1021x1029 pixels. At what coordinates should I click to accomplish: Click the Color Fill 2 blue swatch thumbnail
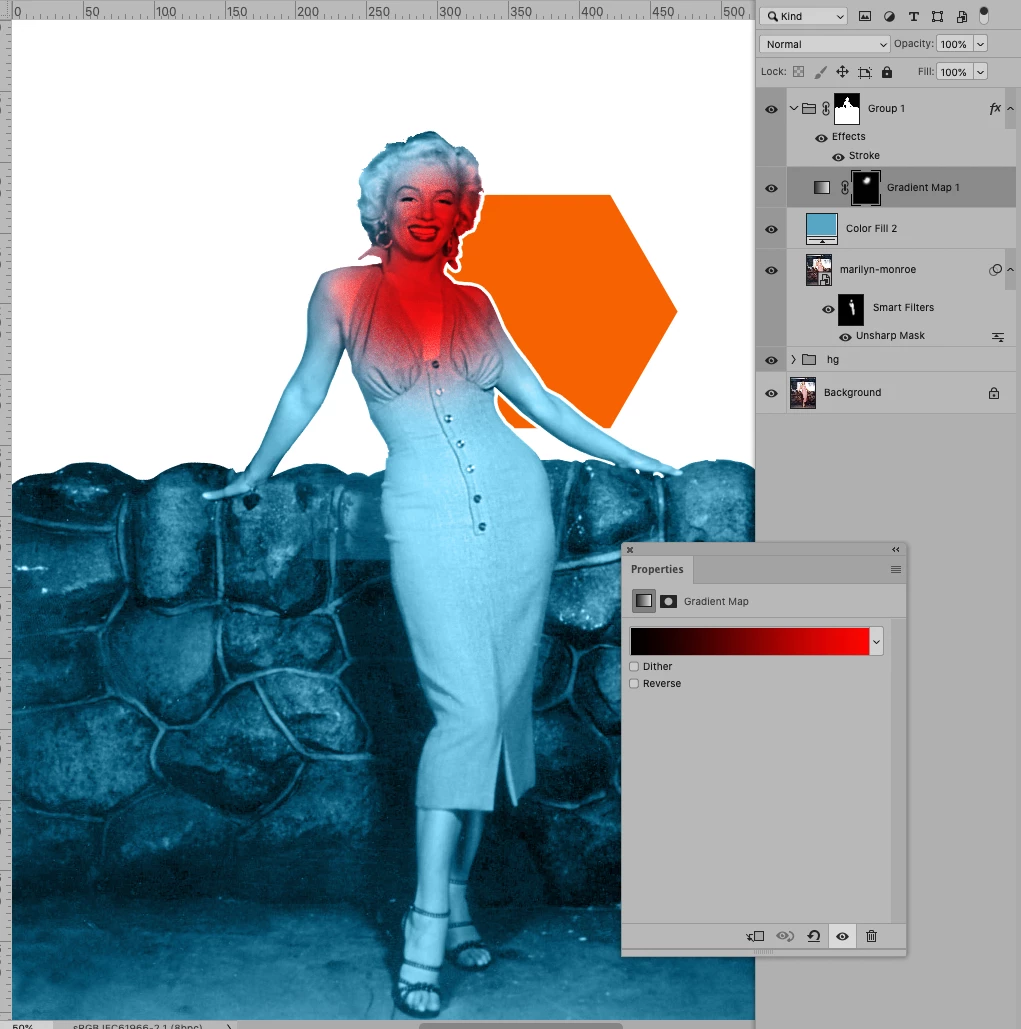tap(822, 228)
